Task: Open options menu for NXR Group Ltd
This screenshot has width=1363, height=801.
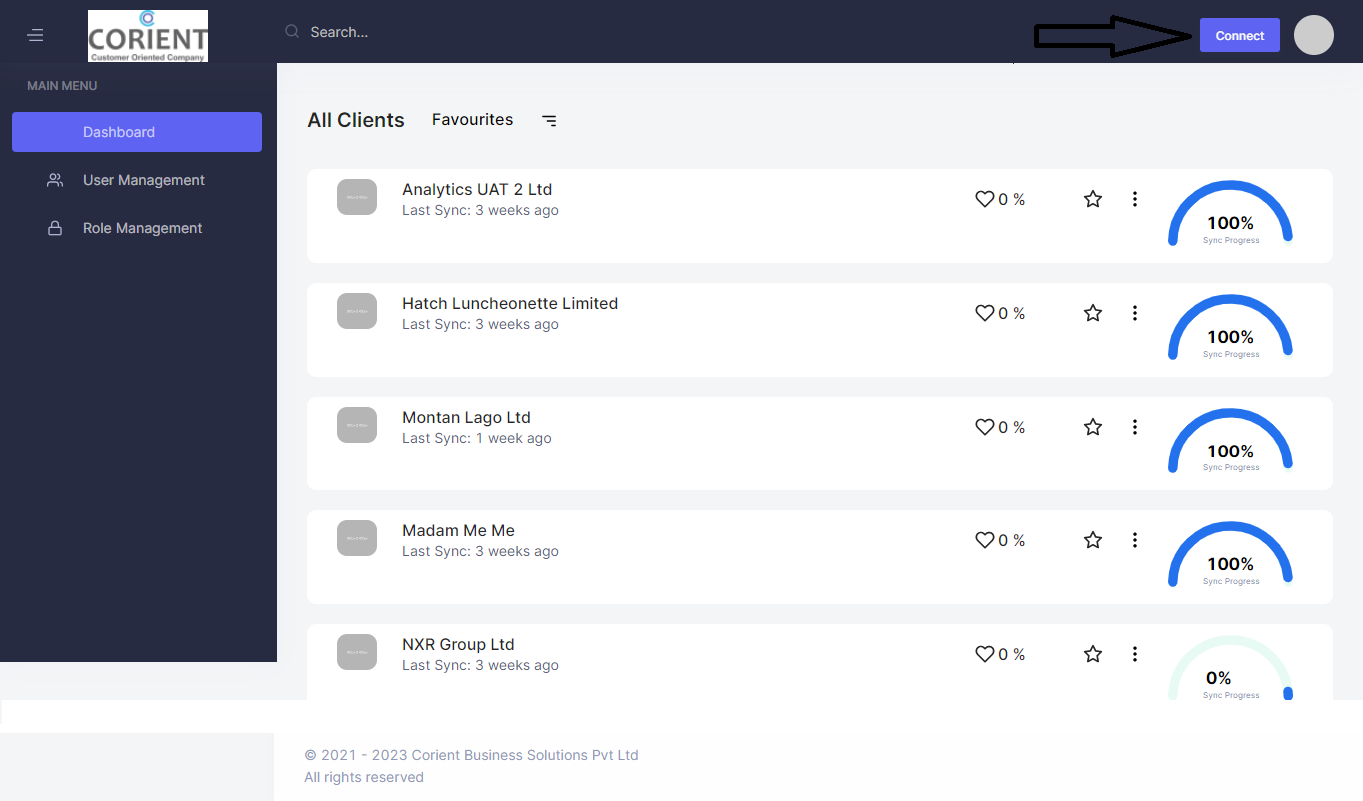Action: click(x=1134, y=654)
